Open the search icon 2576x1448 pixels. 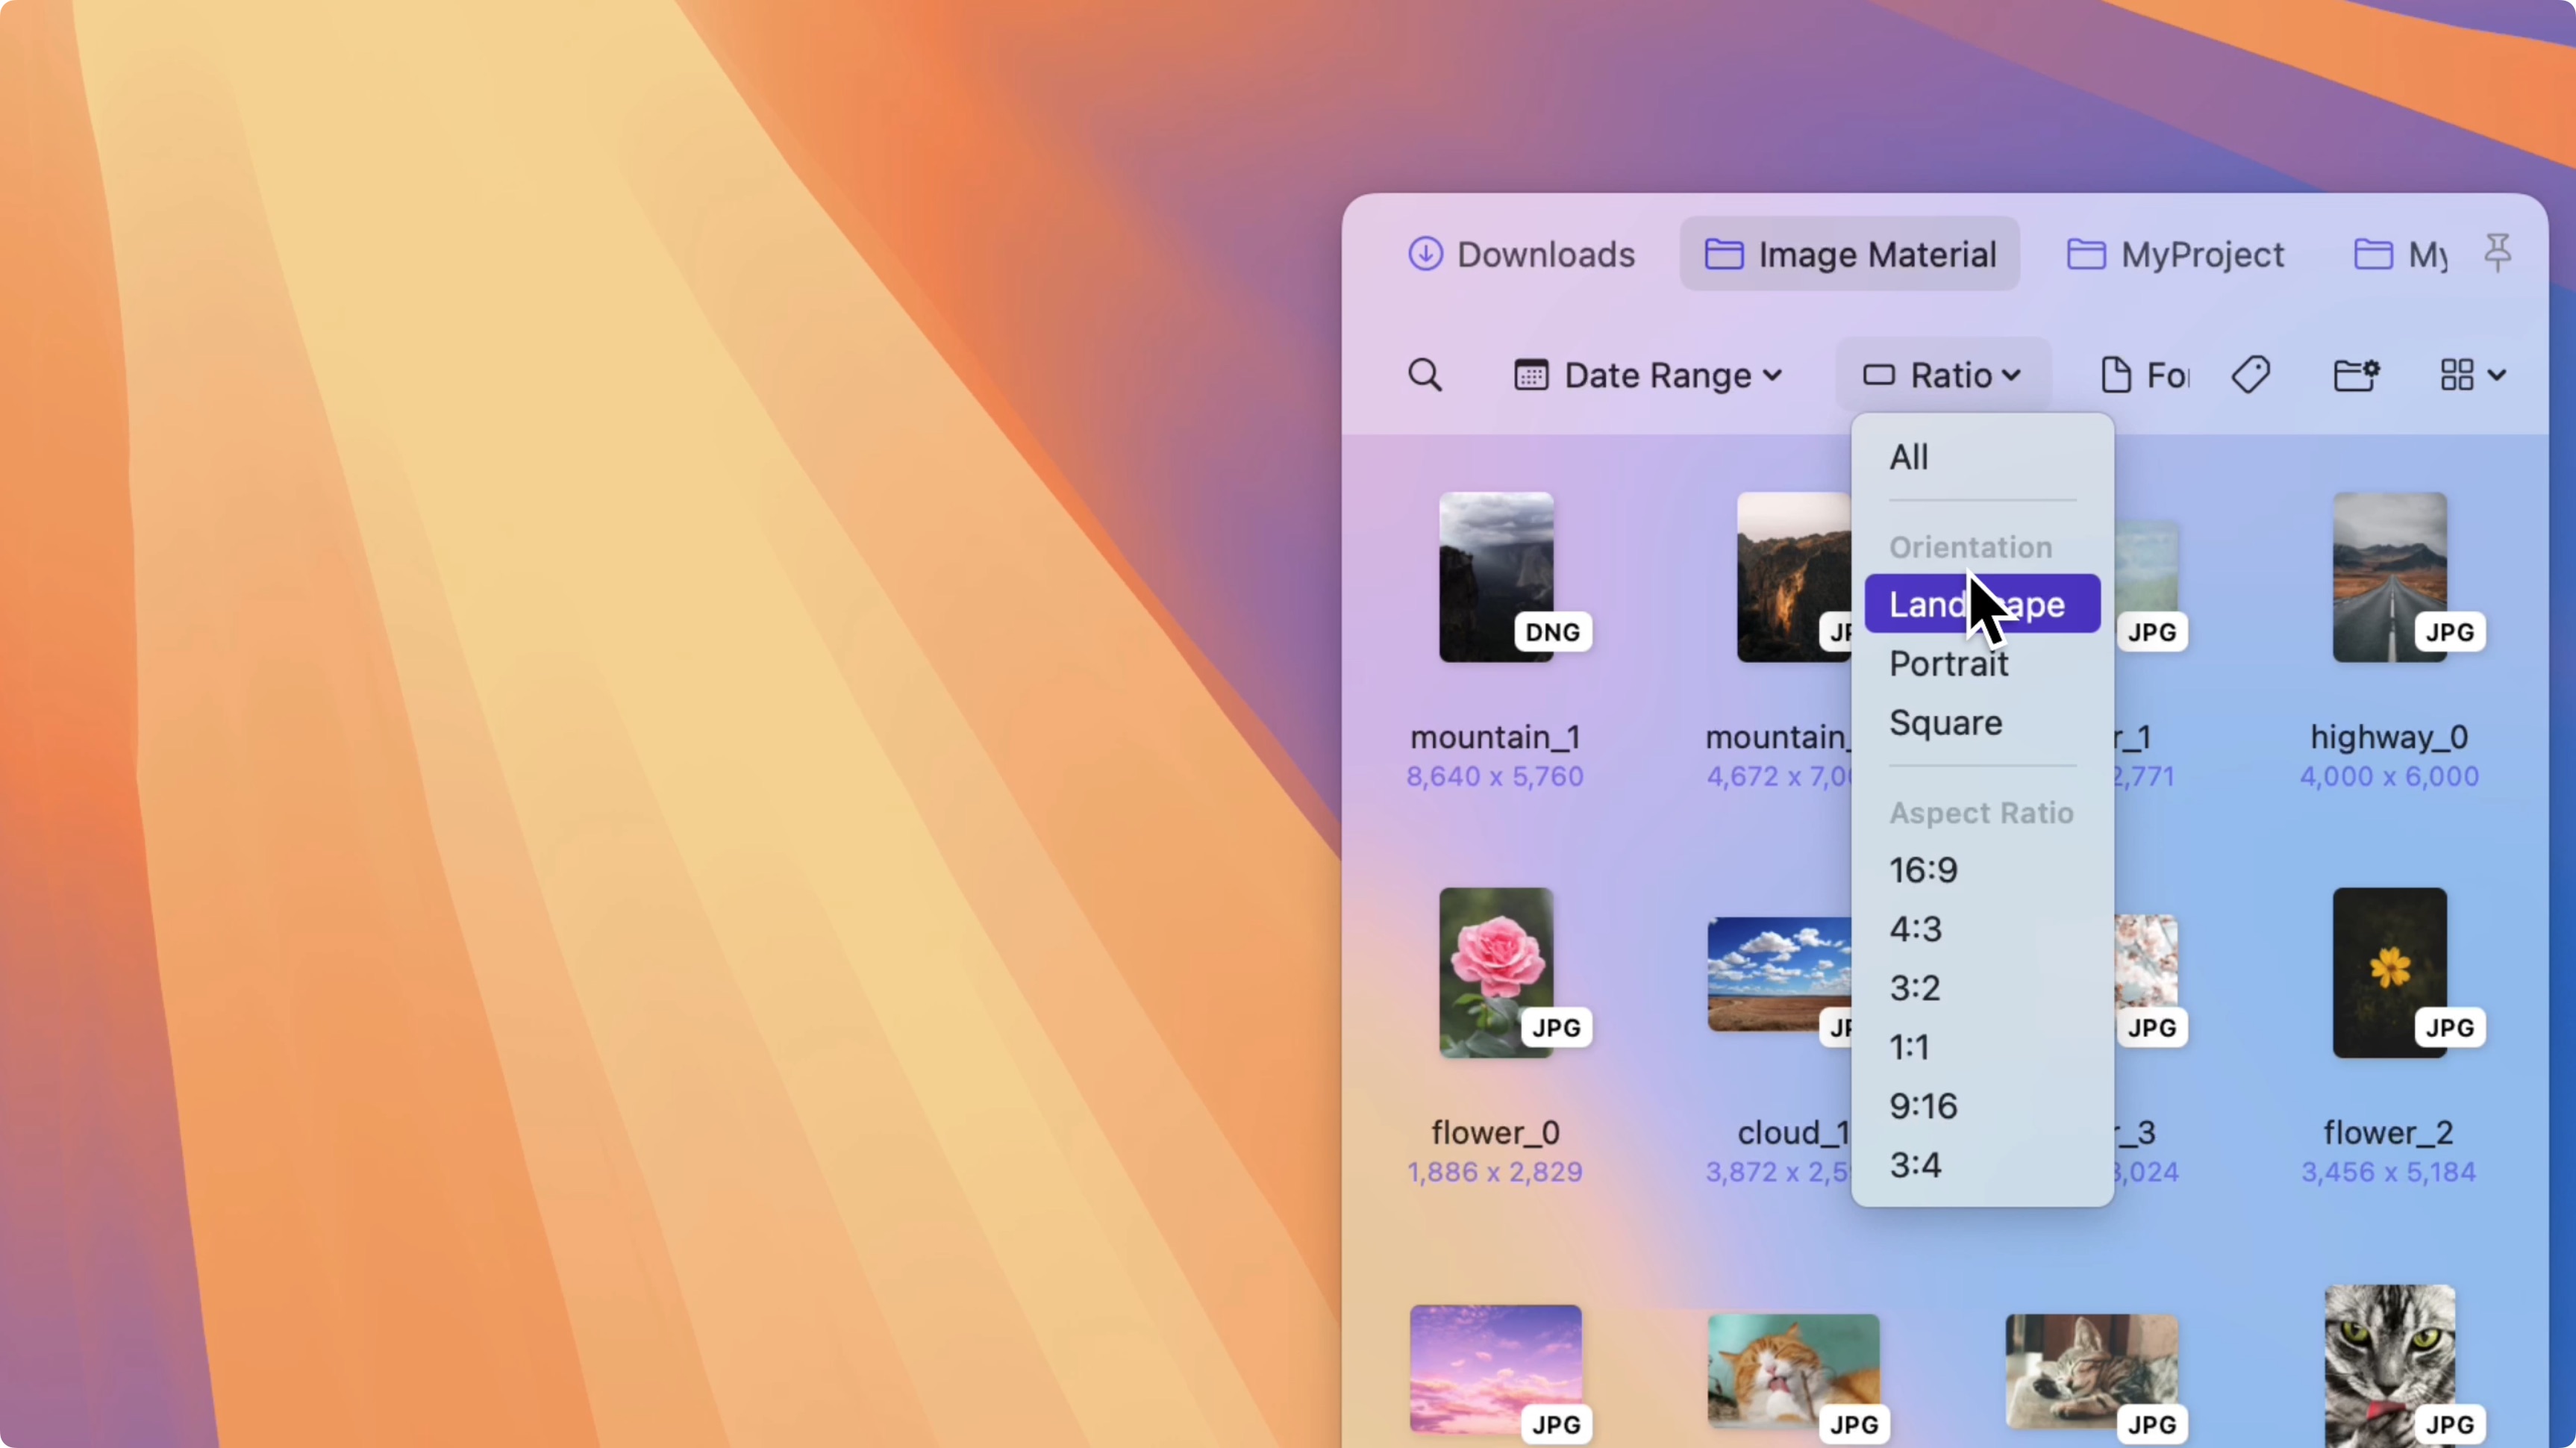(x=1424, y=375)
